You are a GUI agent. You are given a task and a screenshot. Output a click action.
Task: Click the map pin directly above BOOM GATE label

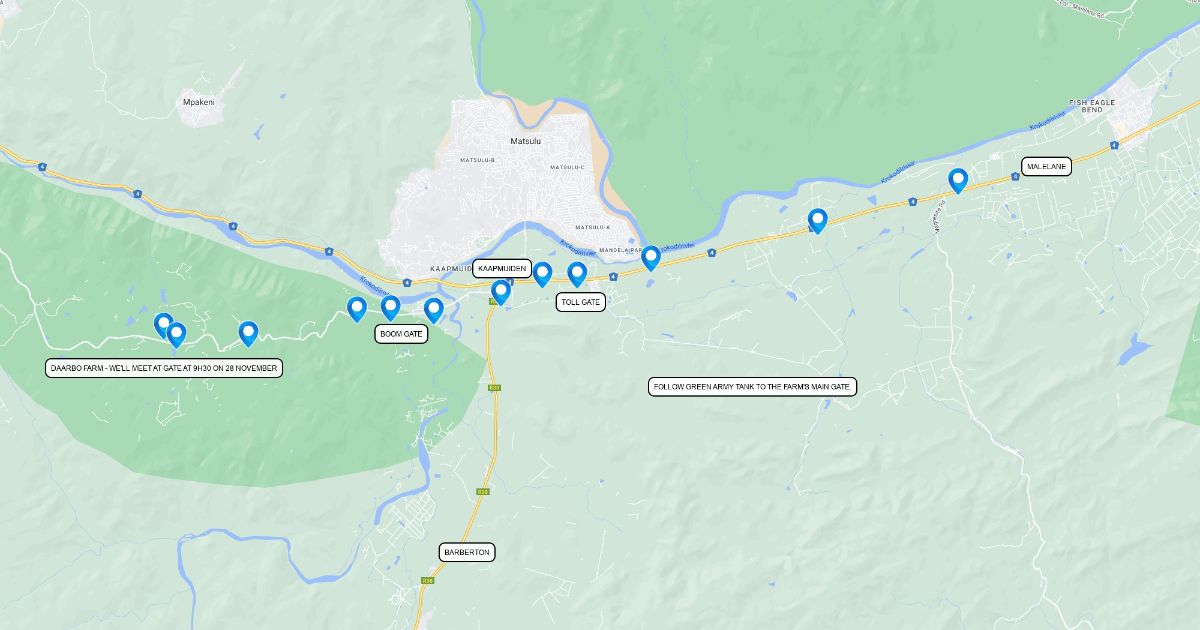point(391,307)
